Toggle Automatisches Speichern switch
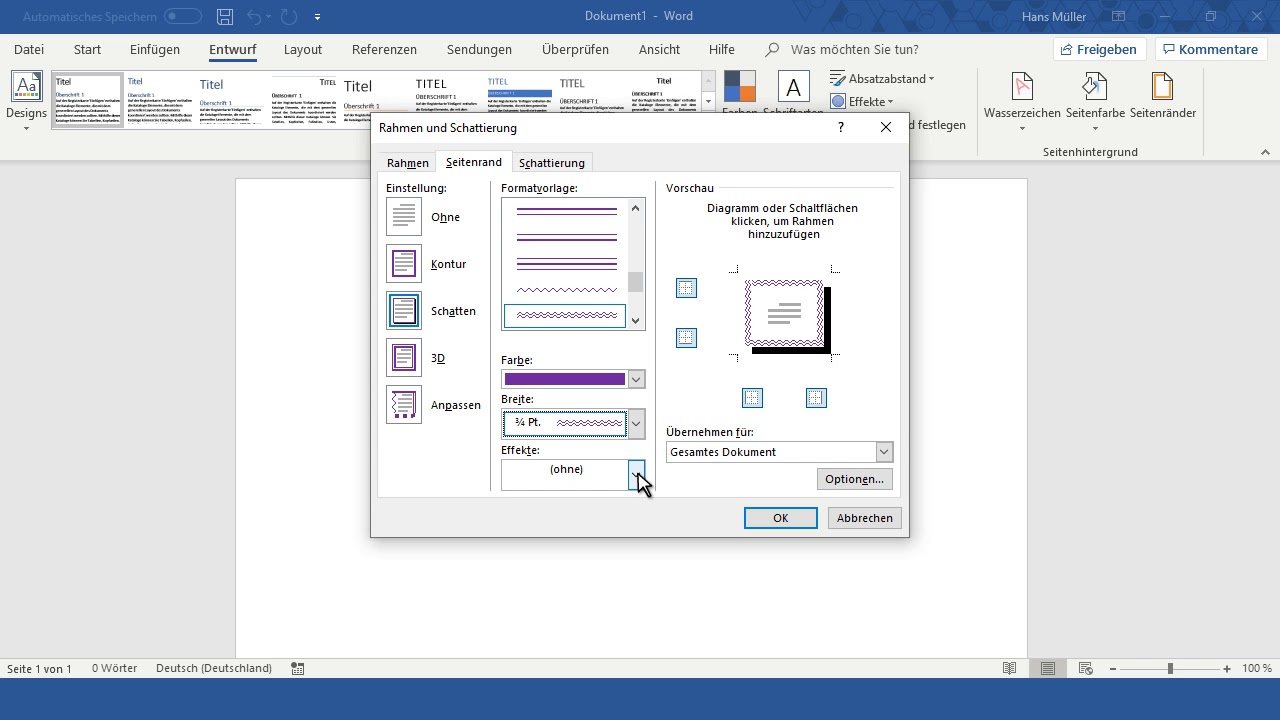Viewport: 1280px width, 720px height. coord(182,17)
